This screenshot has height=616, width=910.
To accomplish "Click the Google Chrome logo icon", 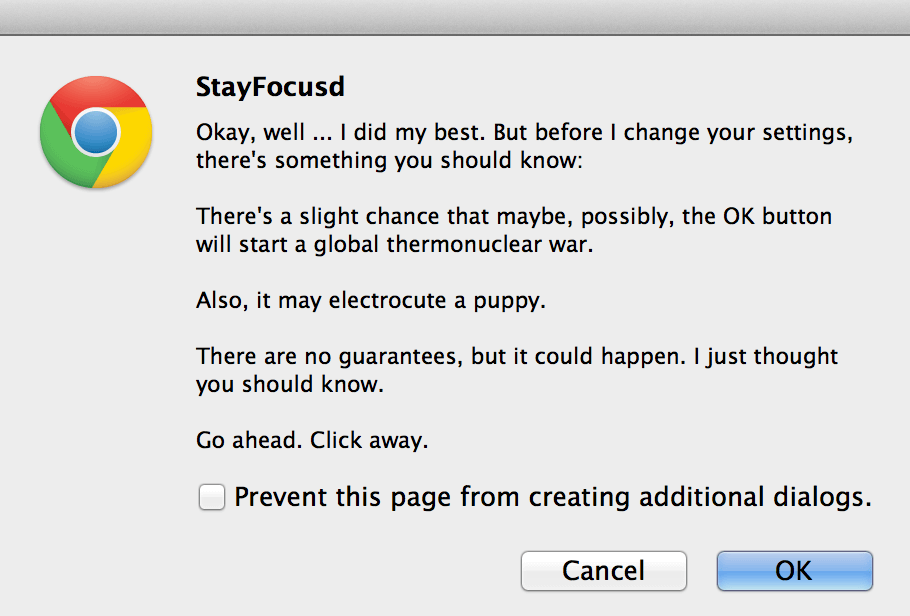I will point(96,132).
